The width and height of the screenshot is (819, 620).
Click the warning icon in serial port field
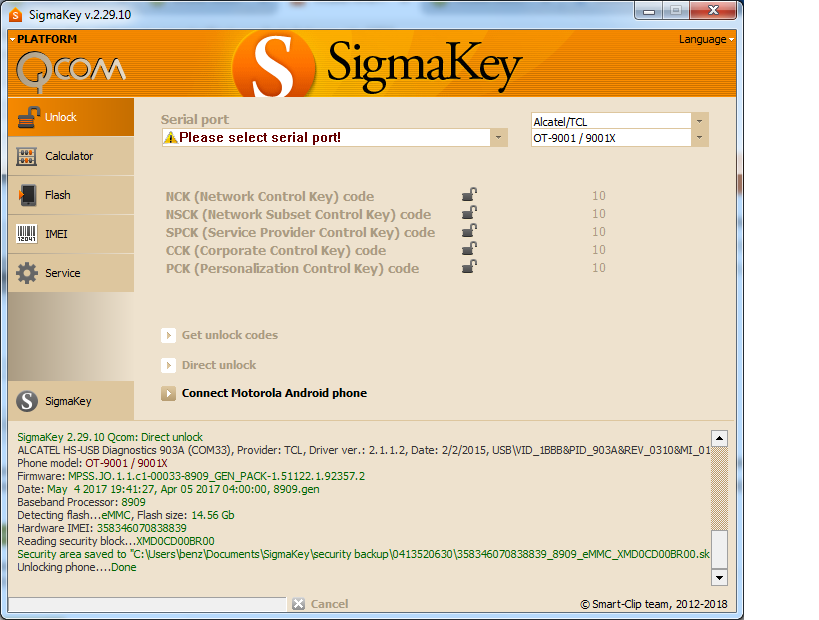tap(170, 137)
